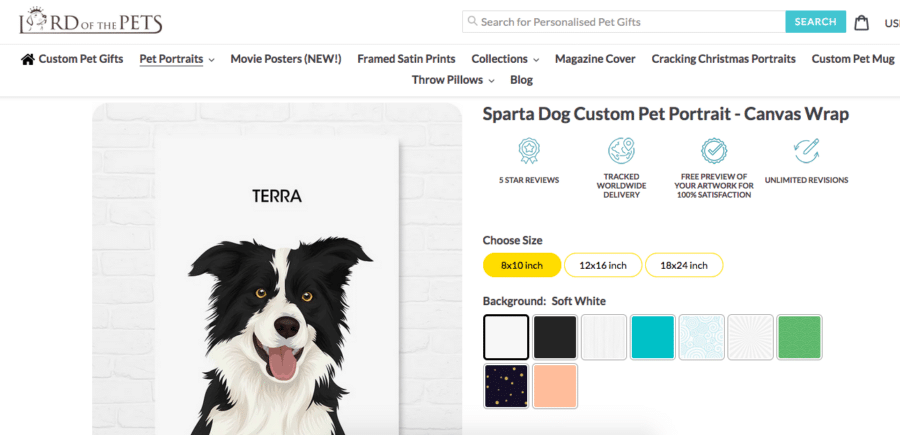Click the Unlimited Revisions pencil icon
Viewport: 900px width, 435px height.
point(806,151)
